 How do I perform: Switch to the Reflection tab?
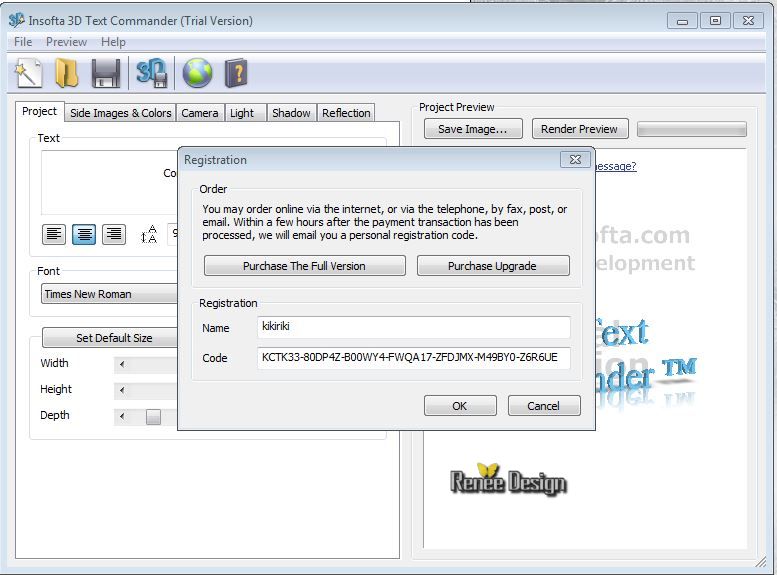pos(346,113)
